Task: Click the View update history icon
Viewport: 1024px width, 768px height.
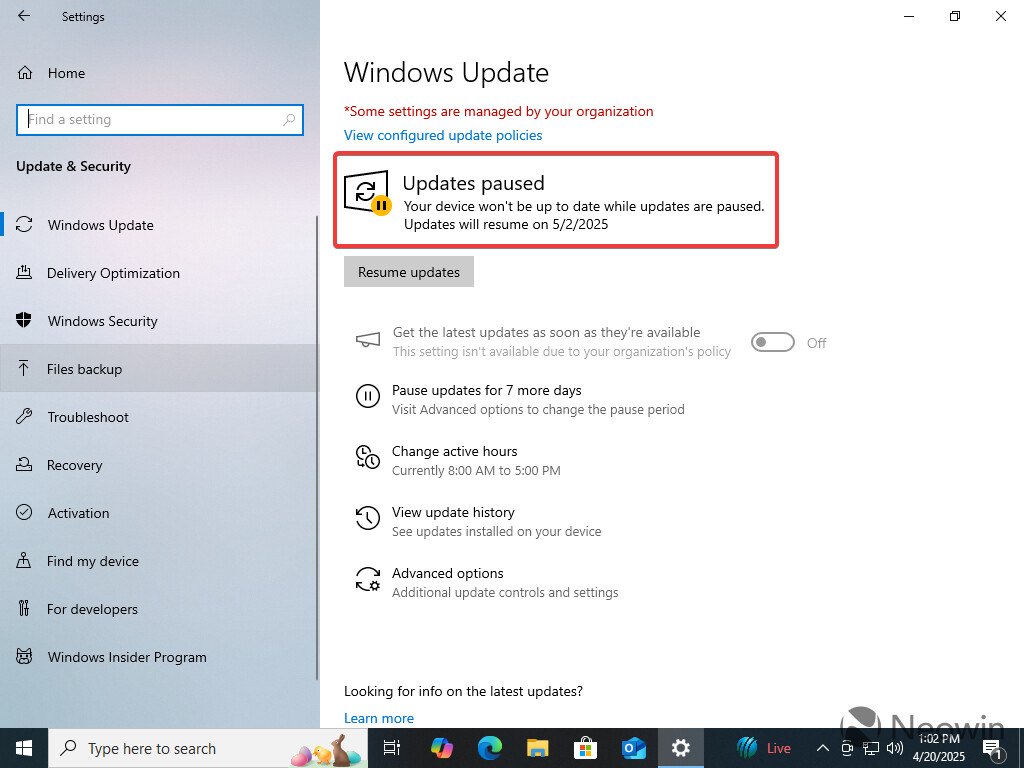Action: click(368, 519)
